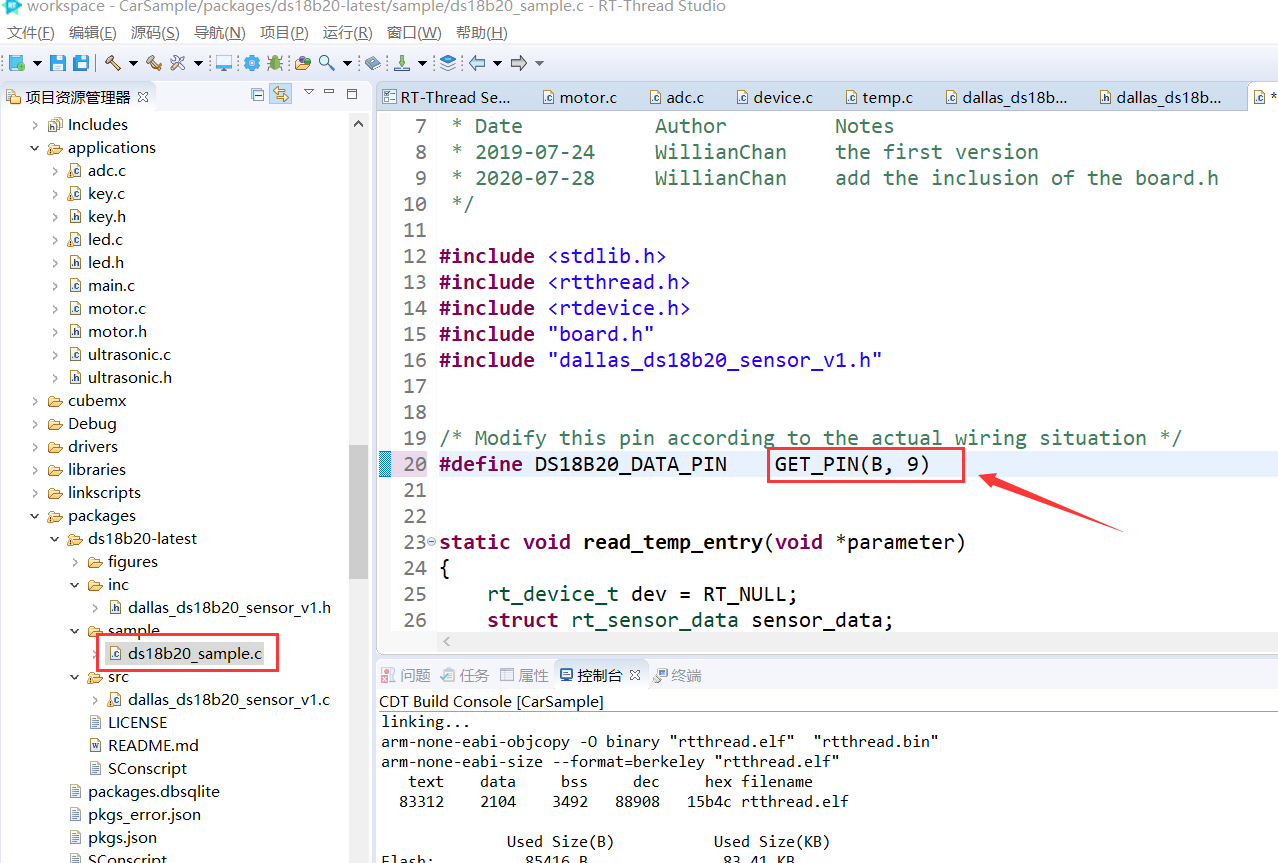Toggle Link with Editor button
This screenshot has height=863, width=1278.
pos(281,94)
